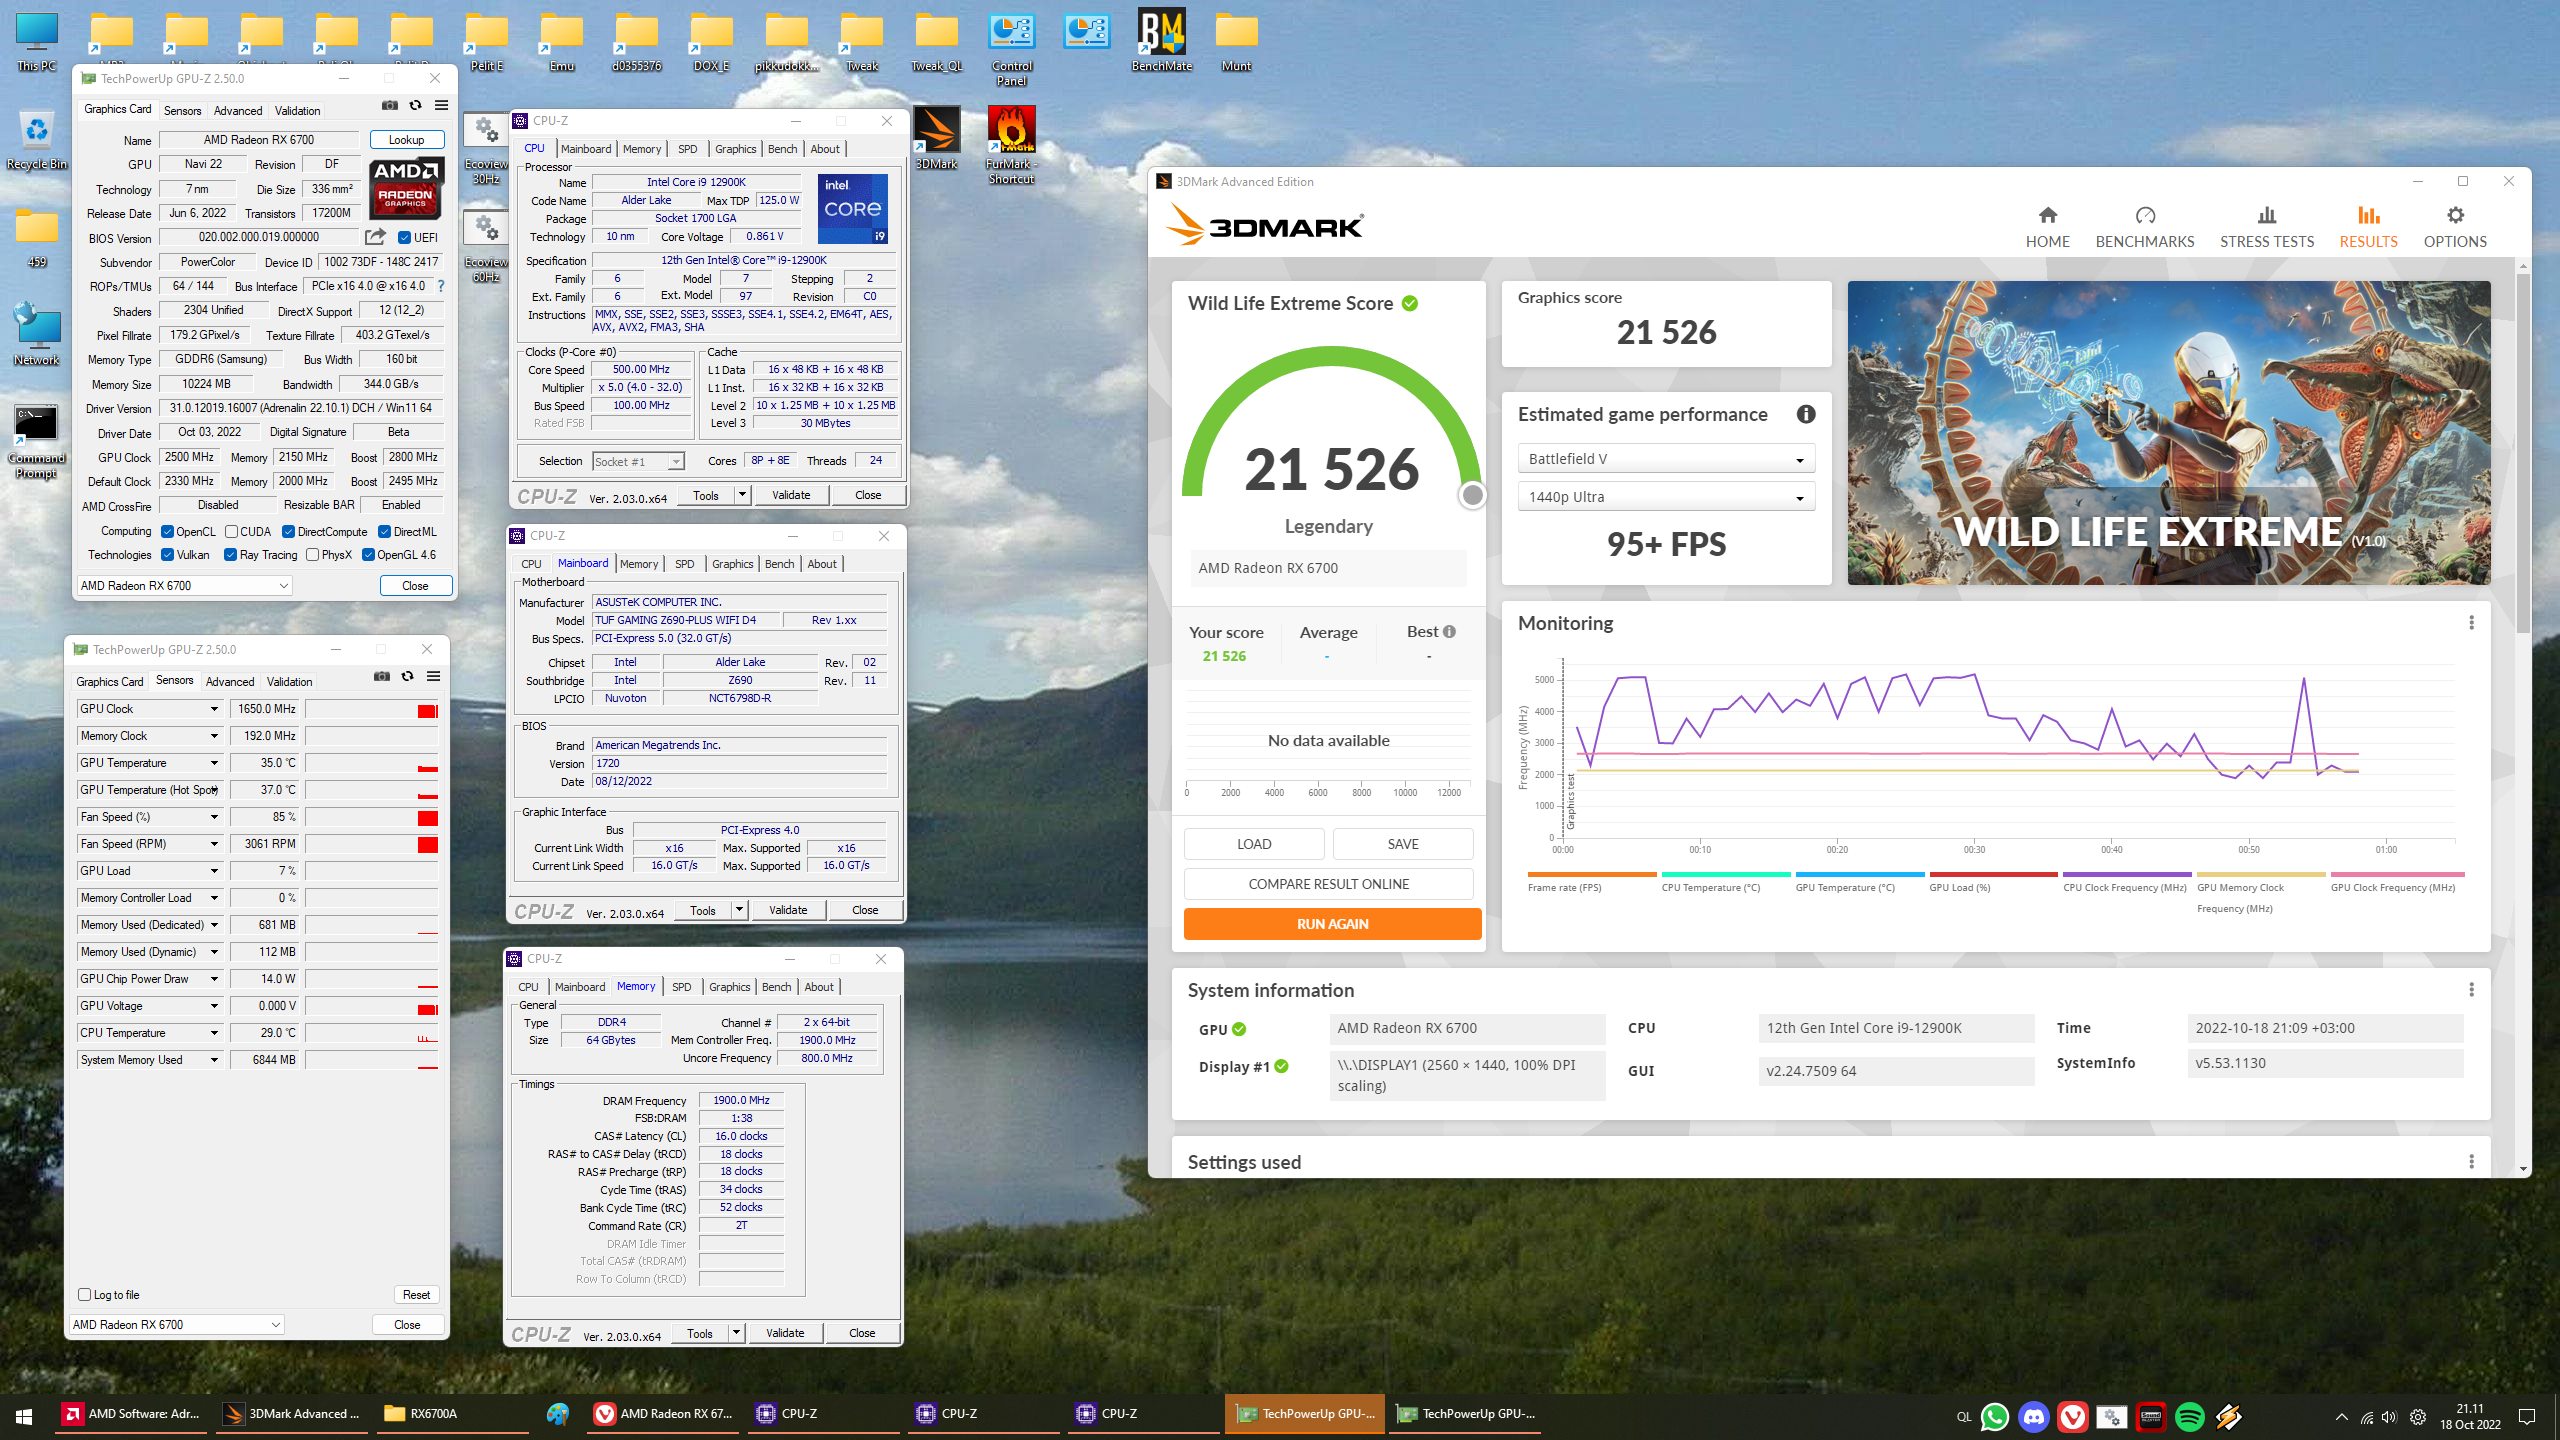Toggle PhysX checkbox in GPU-Z

pyautogui.click(x=312, y=555)
